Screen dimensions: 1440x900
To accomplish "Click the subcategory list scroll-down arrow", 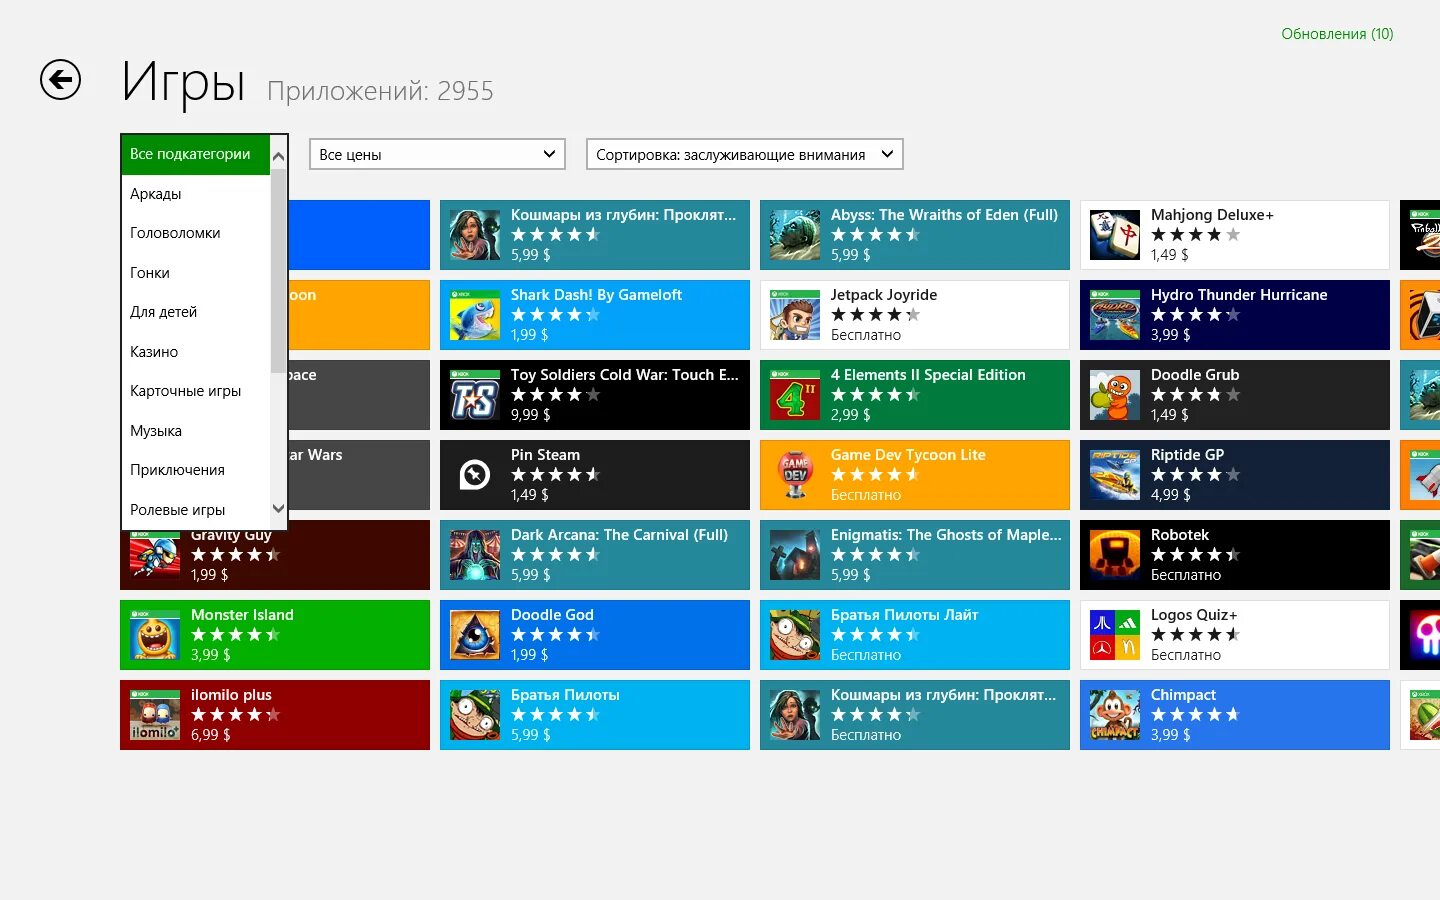I will coord(279,508).
